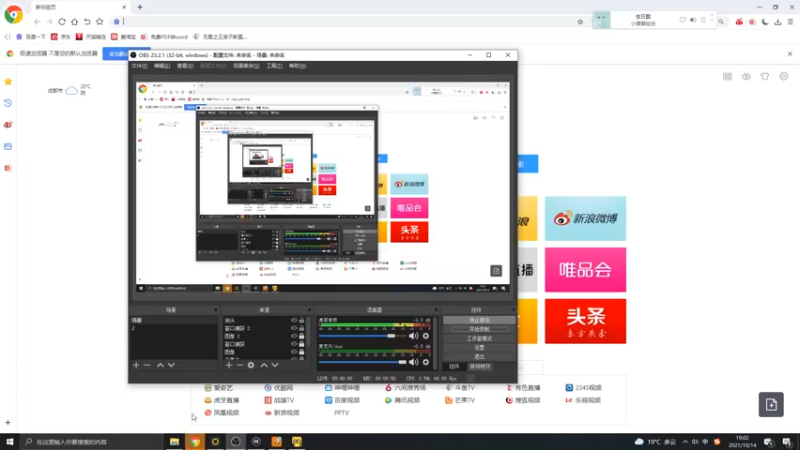Toggle lock on 窗口捕获 2 source
This screenshot has height=450, width=800.
(x=302, y=328)
